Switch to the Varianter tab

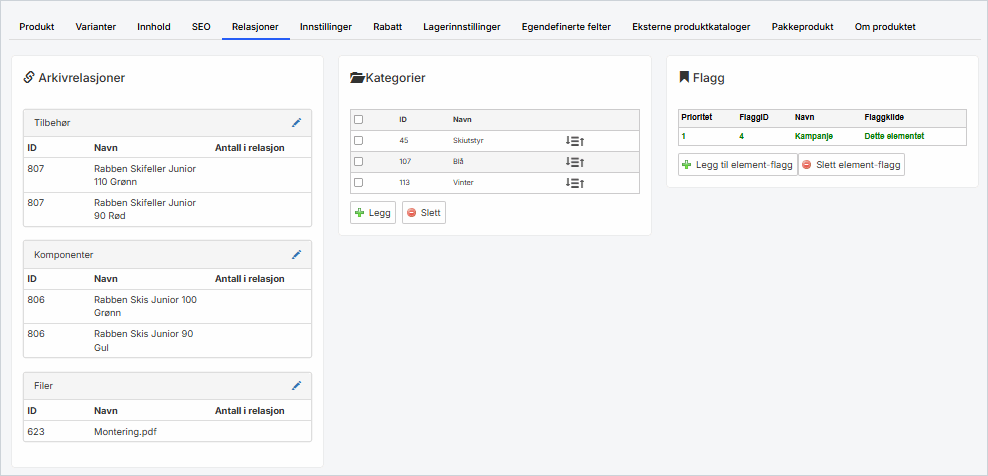[x=95, y=27]
